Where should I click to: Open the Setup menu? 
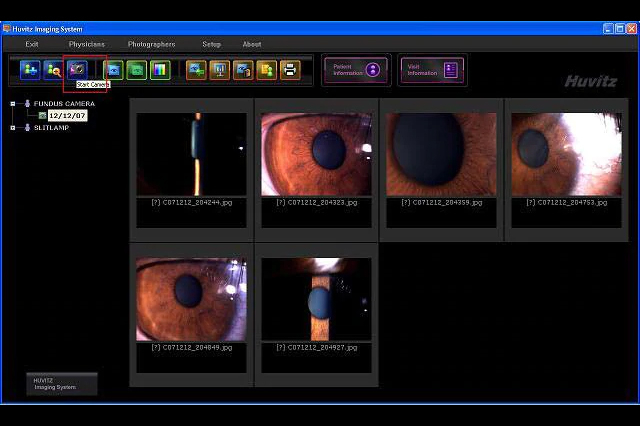(211, 44)
